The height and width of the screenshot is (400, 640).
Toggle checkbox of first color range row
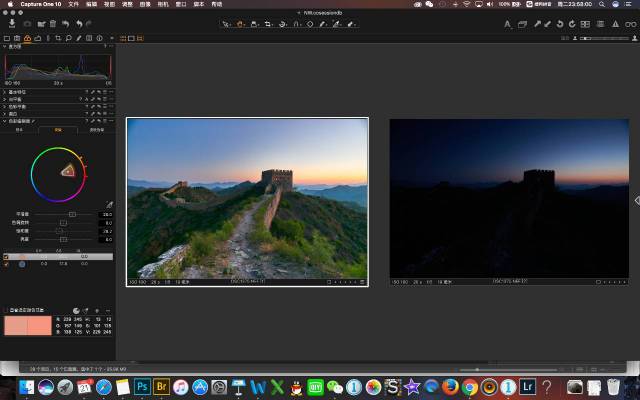pos(6,257)
